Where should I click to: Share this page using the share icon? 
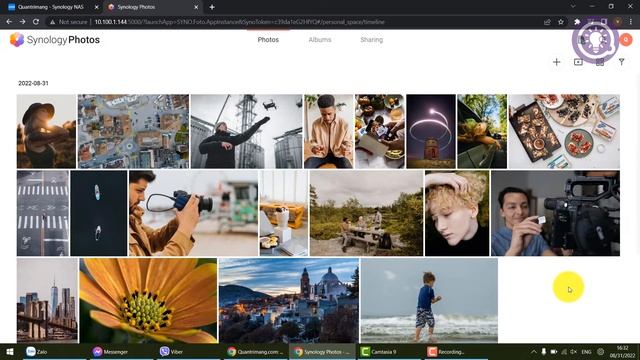click(x=547, y=22)
